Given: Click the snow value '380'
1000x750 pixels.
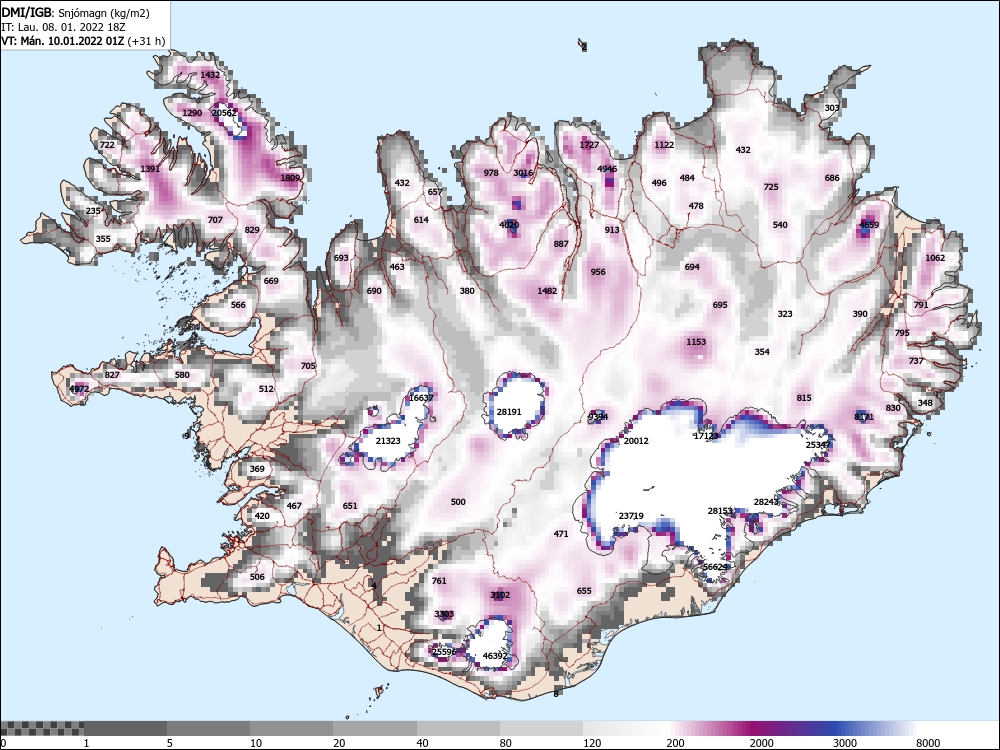Looking at the screenshot, I should coord(467,291).
